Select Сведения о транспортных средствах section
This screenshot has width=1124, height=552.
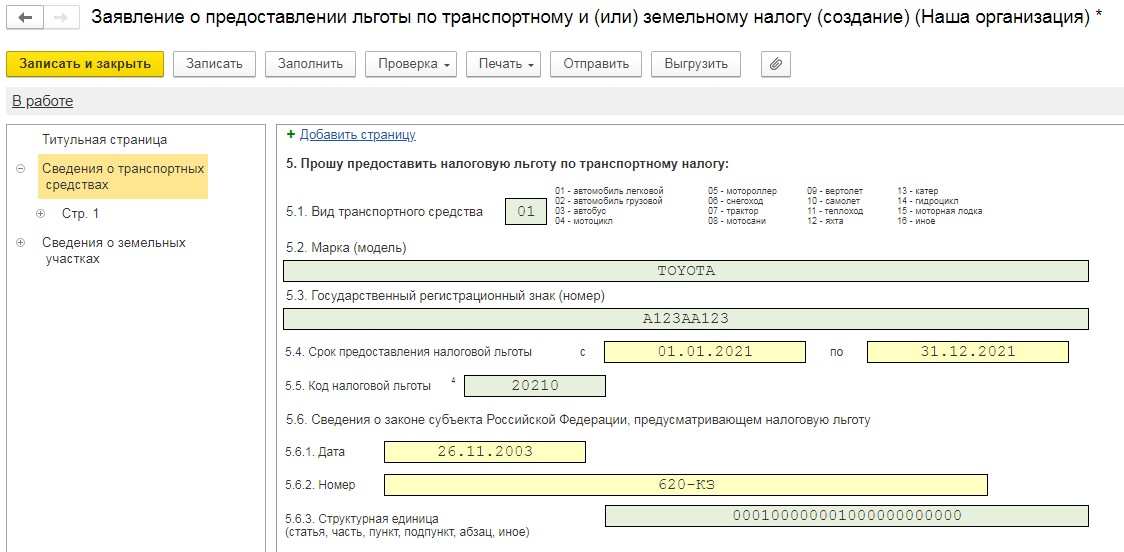click(123, 176)
